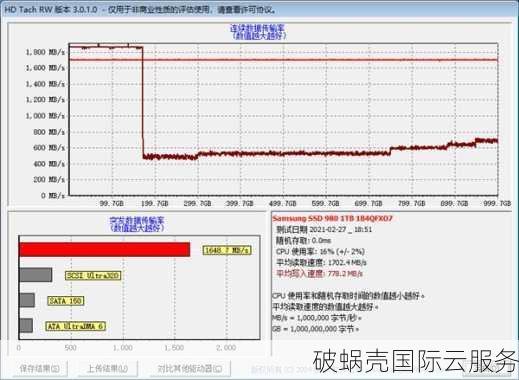Click the 1648.7 MB/s burst label
This screenshot has width=519, height=380.
tap(227, 250)
